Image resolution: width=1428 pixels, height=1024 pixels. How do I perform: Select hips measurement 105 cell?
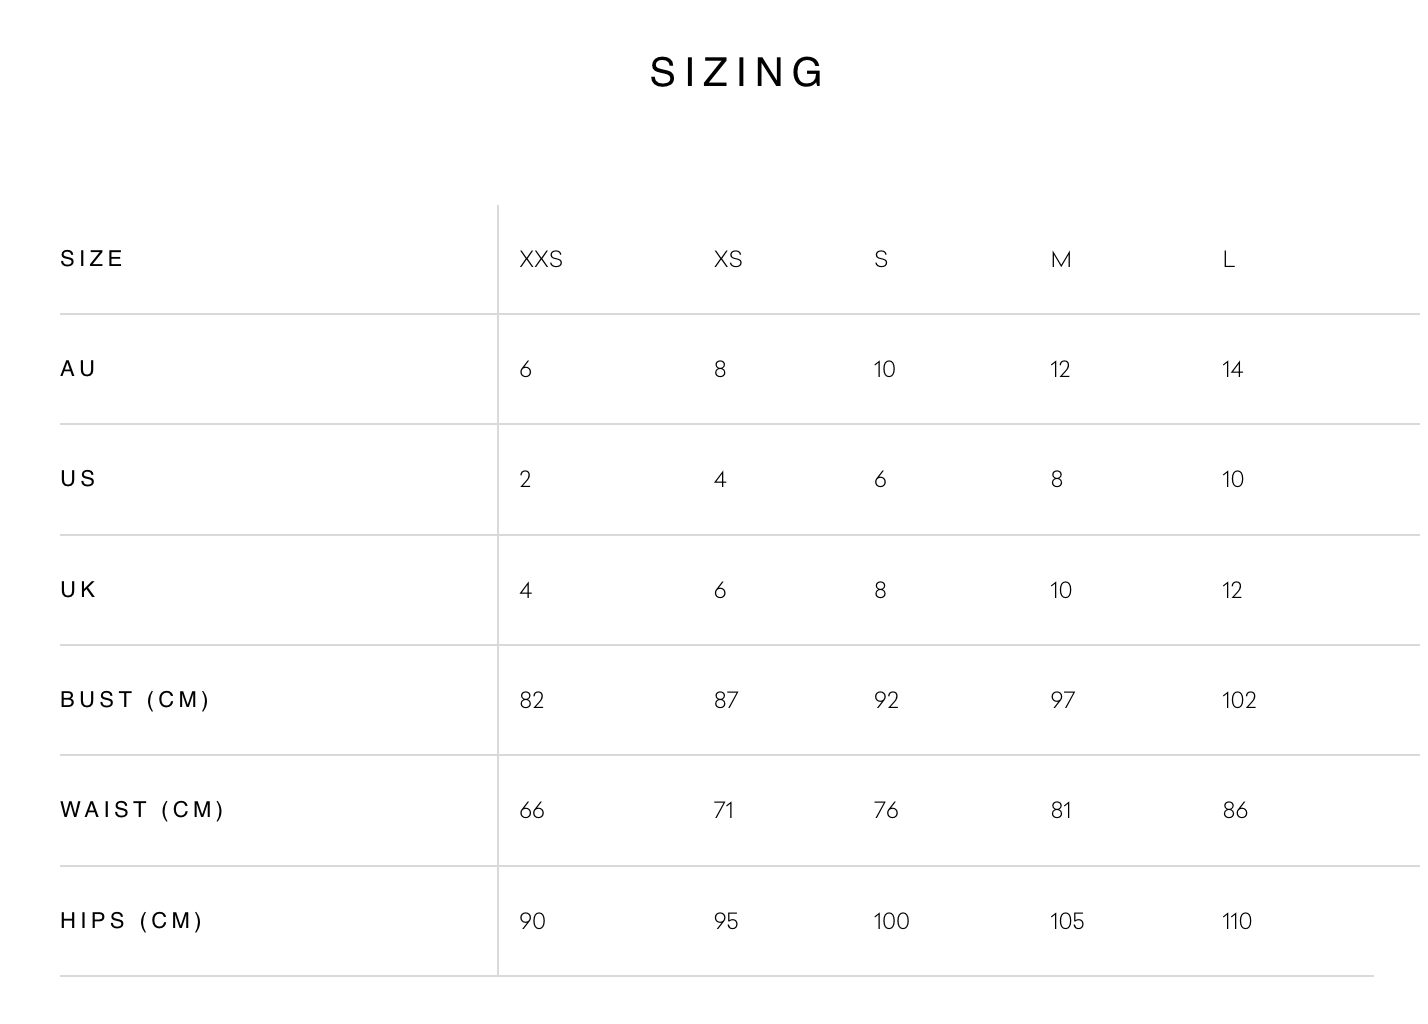(1067, 921)
